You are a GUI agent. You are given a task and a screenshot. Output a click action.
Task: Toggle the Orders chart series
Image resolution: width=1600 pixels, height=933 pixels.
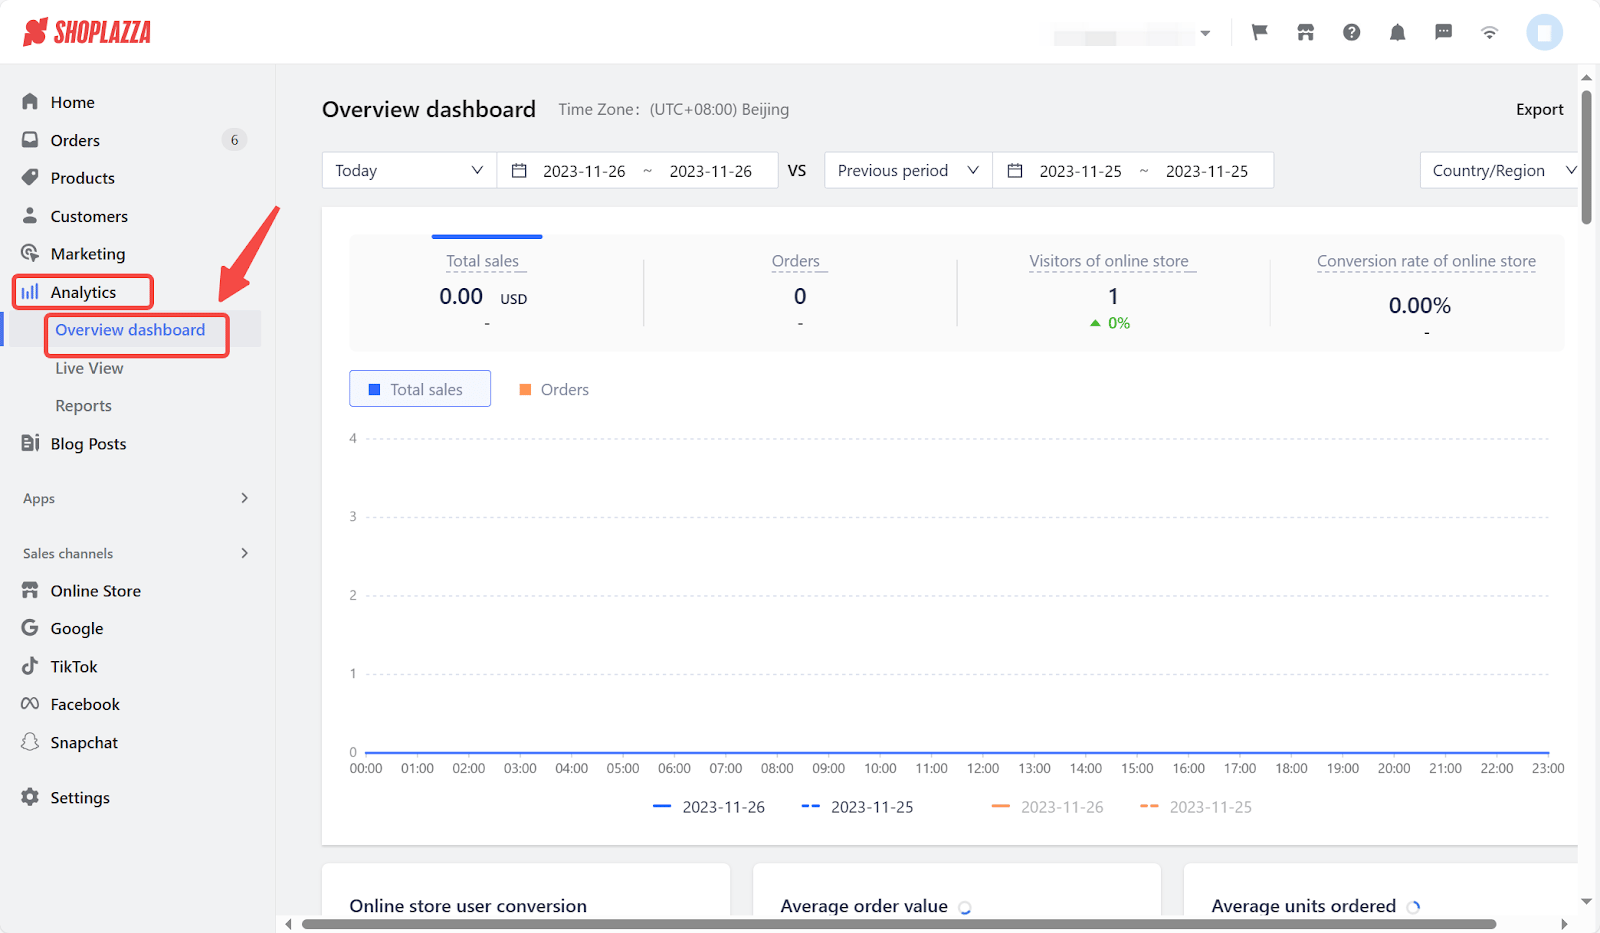(554, 390)
